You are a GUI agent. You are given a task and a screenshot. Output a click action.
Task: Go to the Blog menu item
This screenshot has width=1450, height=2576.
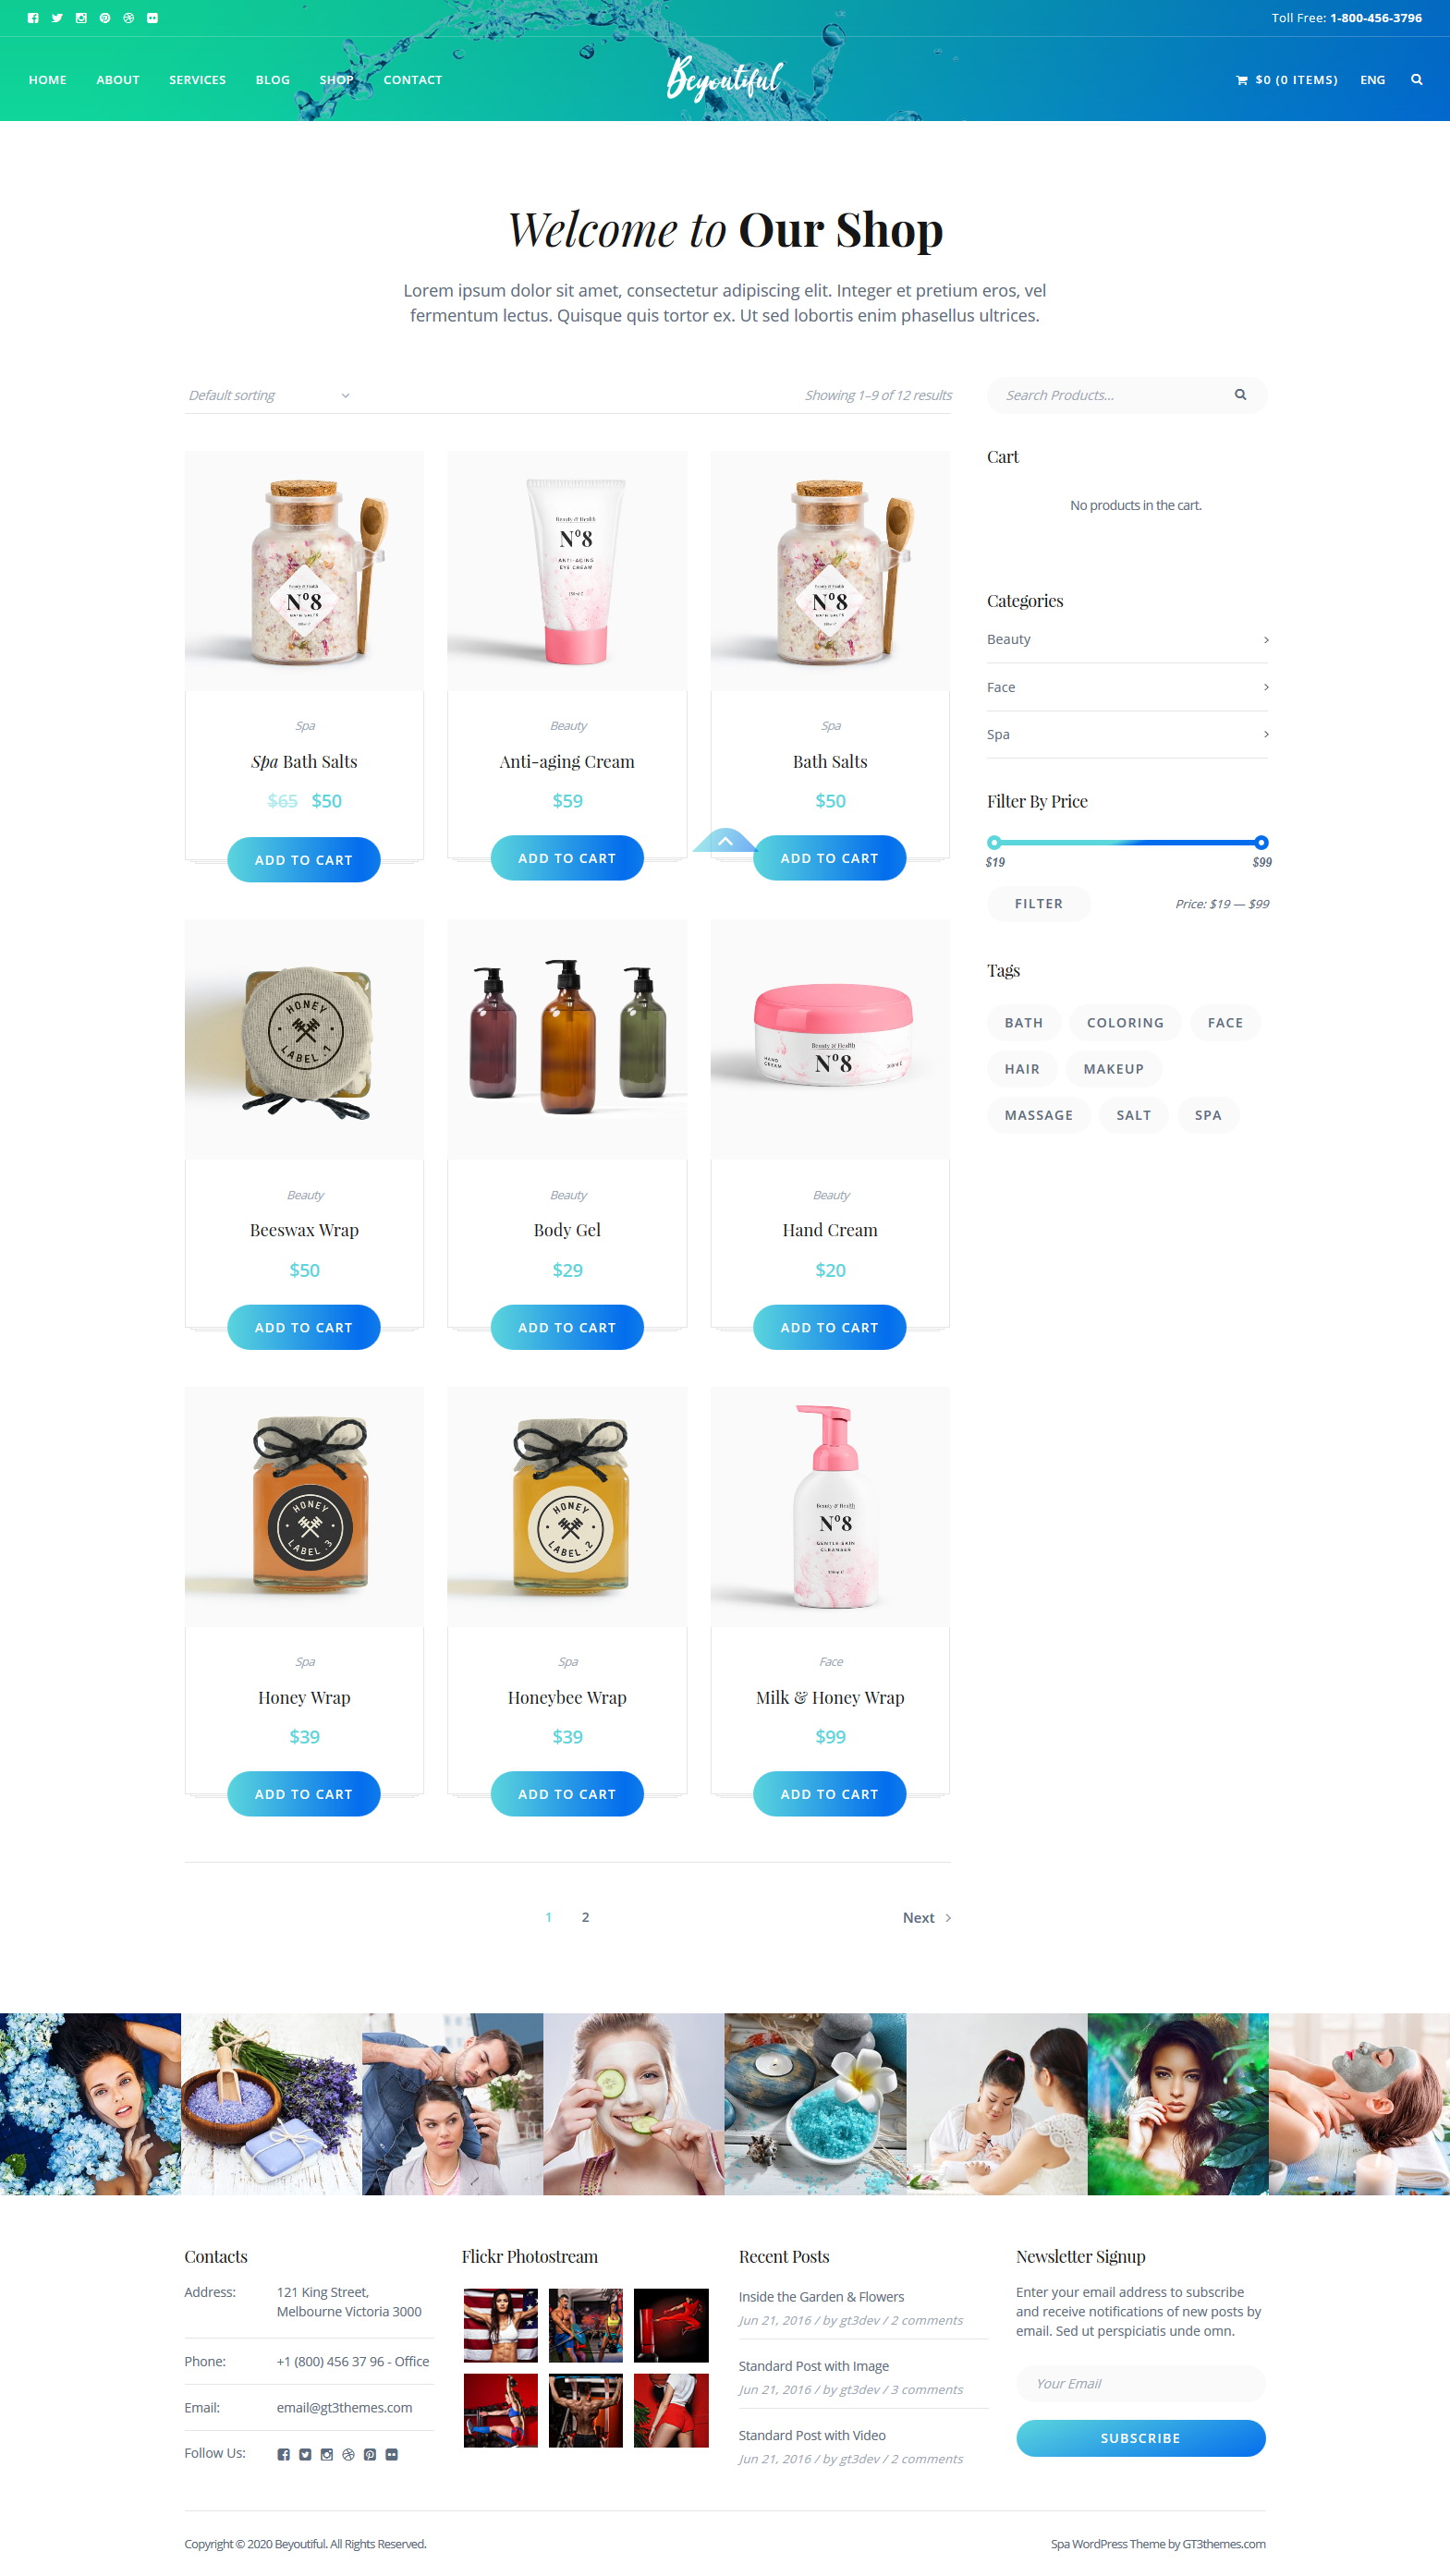(x=272, y=80)
